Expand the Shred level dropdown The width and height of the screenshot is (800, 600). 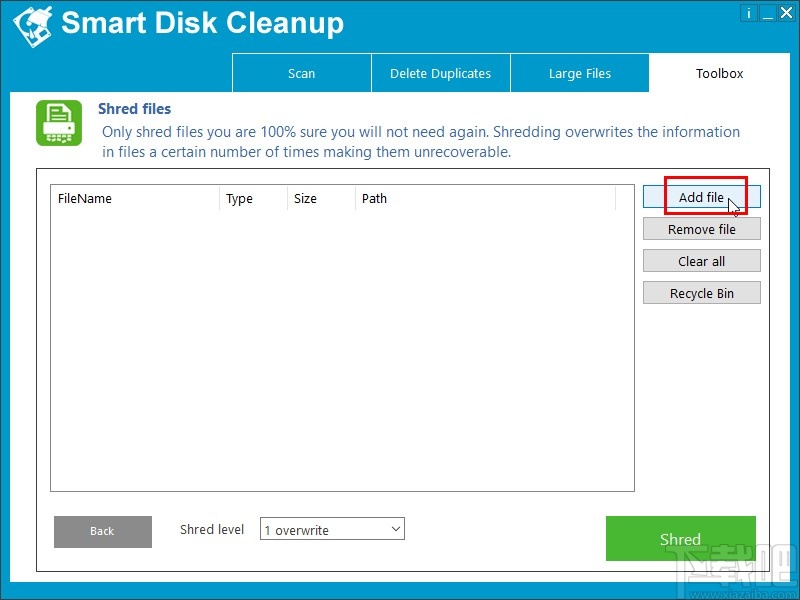tap(332, 529)
